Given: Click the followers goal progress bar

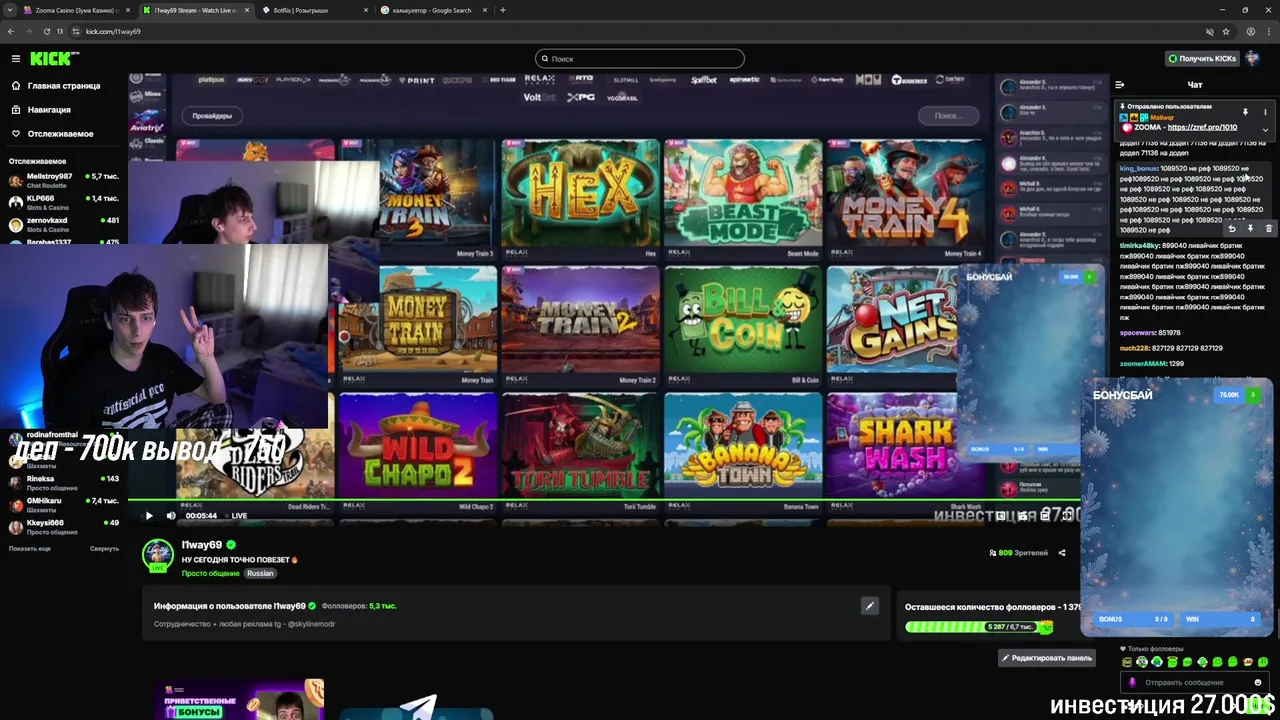Looking at the screenshot, I should click(x=979, y=627).
